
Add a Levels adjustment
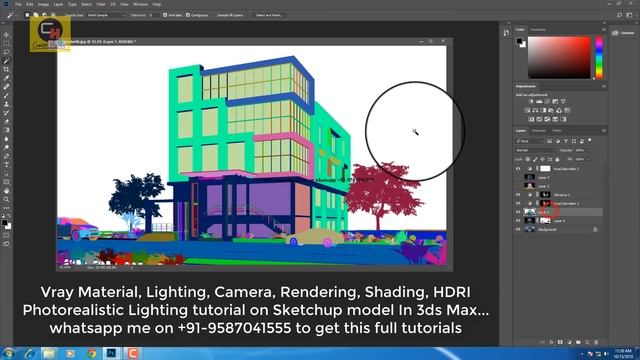(539, 101)
